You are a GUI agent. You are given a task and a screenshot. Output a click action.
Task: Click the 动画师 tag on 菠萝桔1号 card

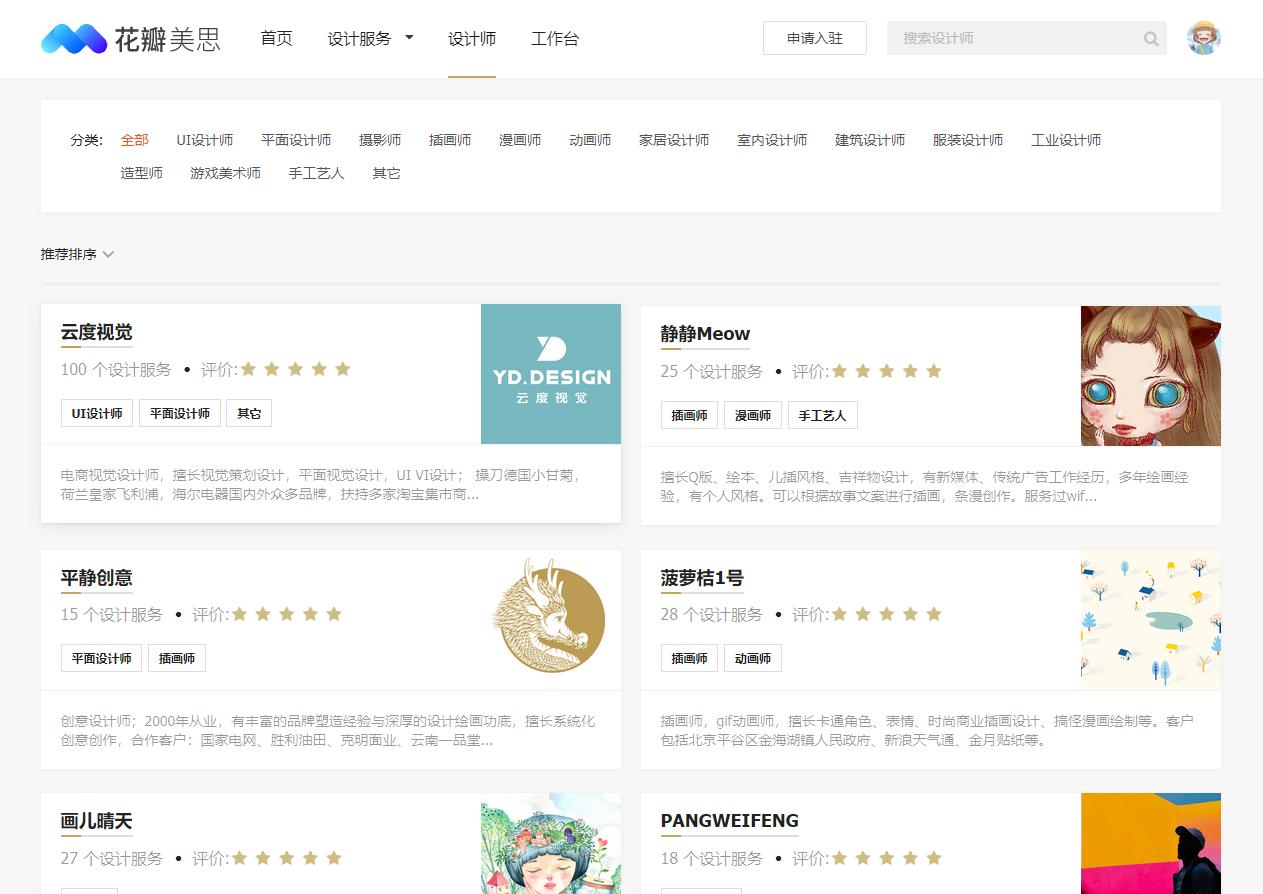(753, 658)
